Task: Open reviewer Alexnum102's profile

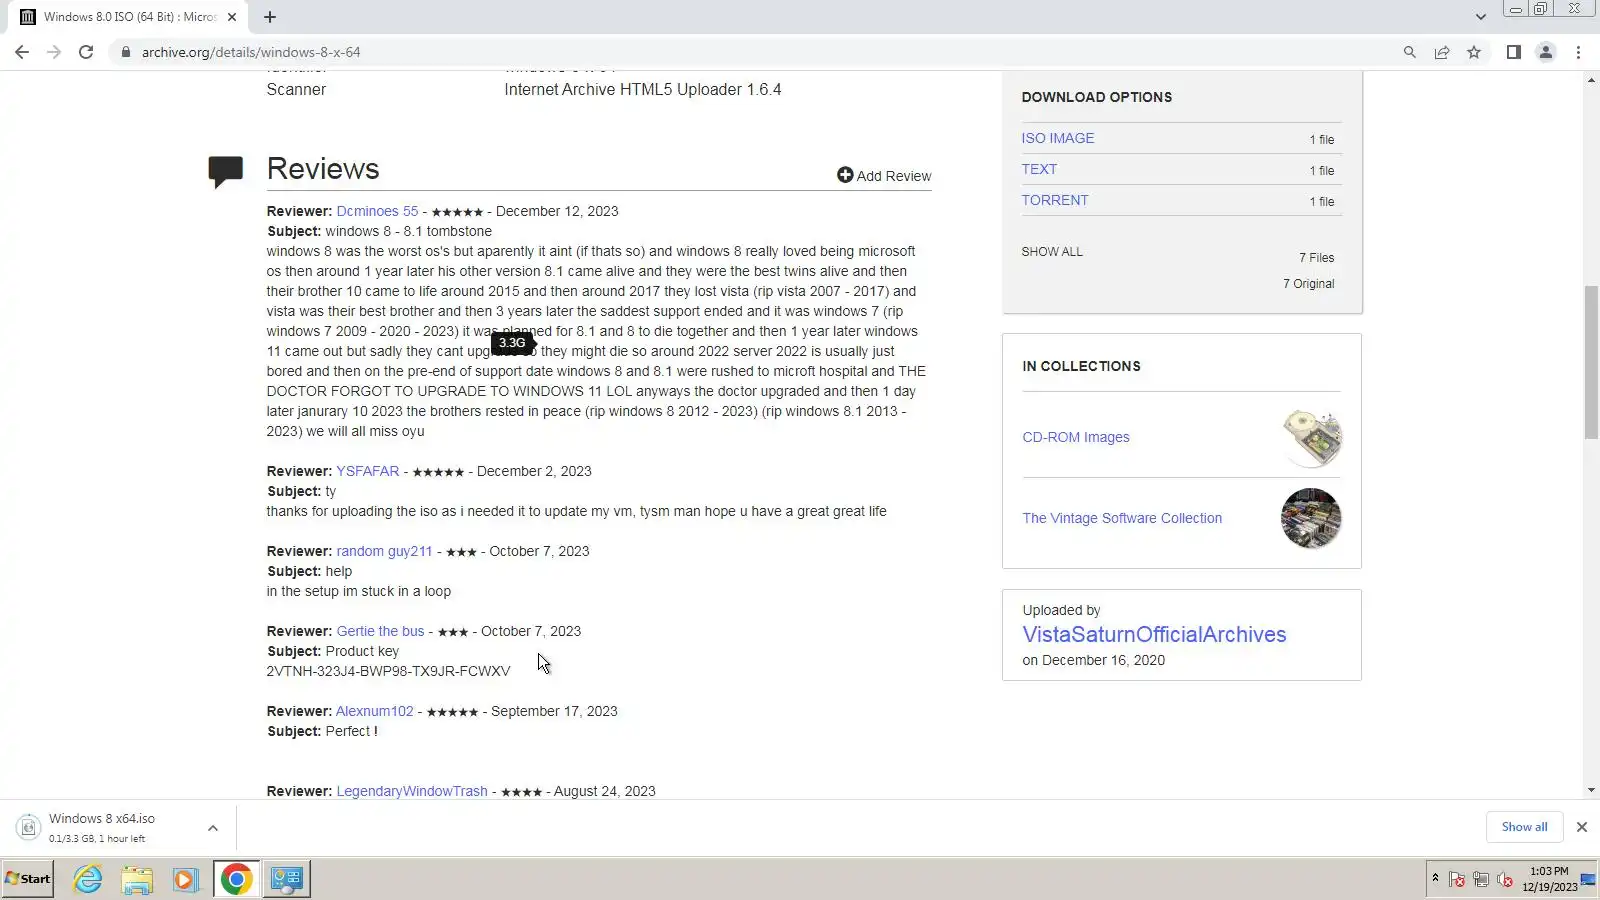Action: 374,711
